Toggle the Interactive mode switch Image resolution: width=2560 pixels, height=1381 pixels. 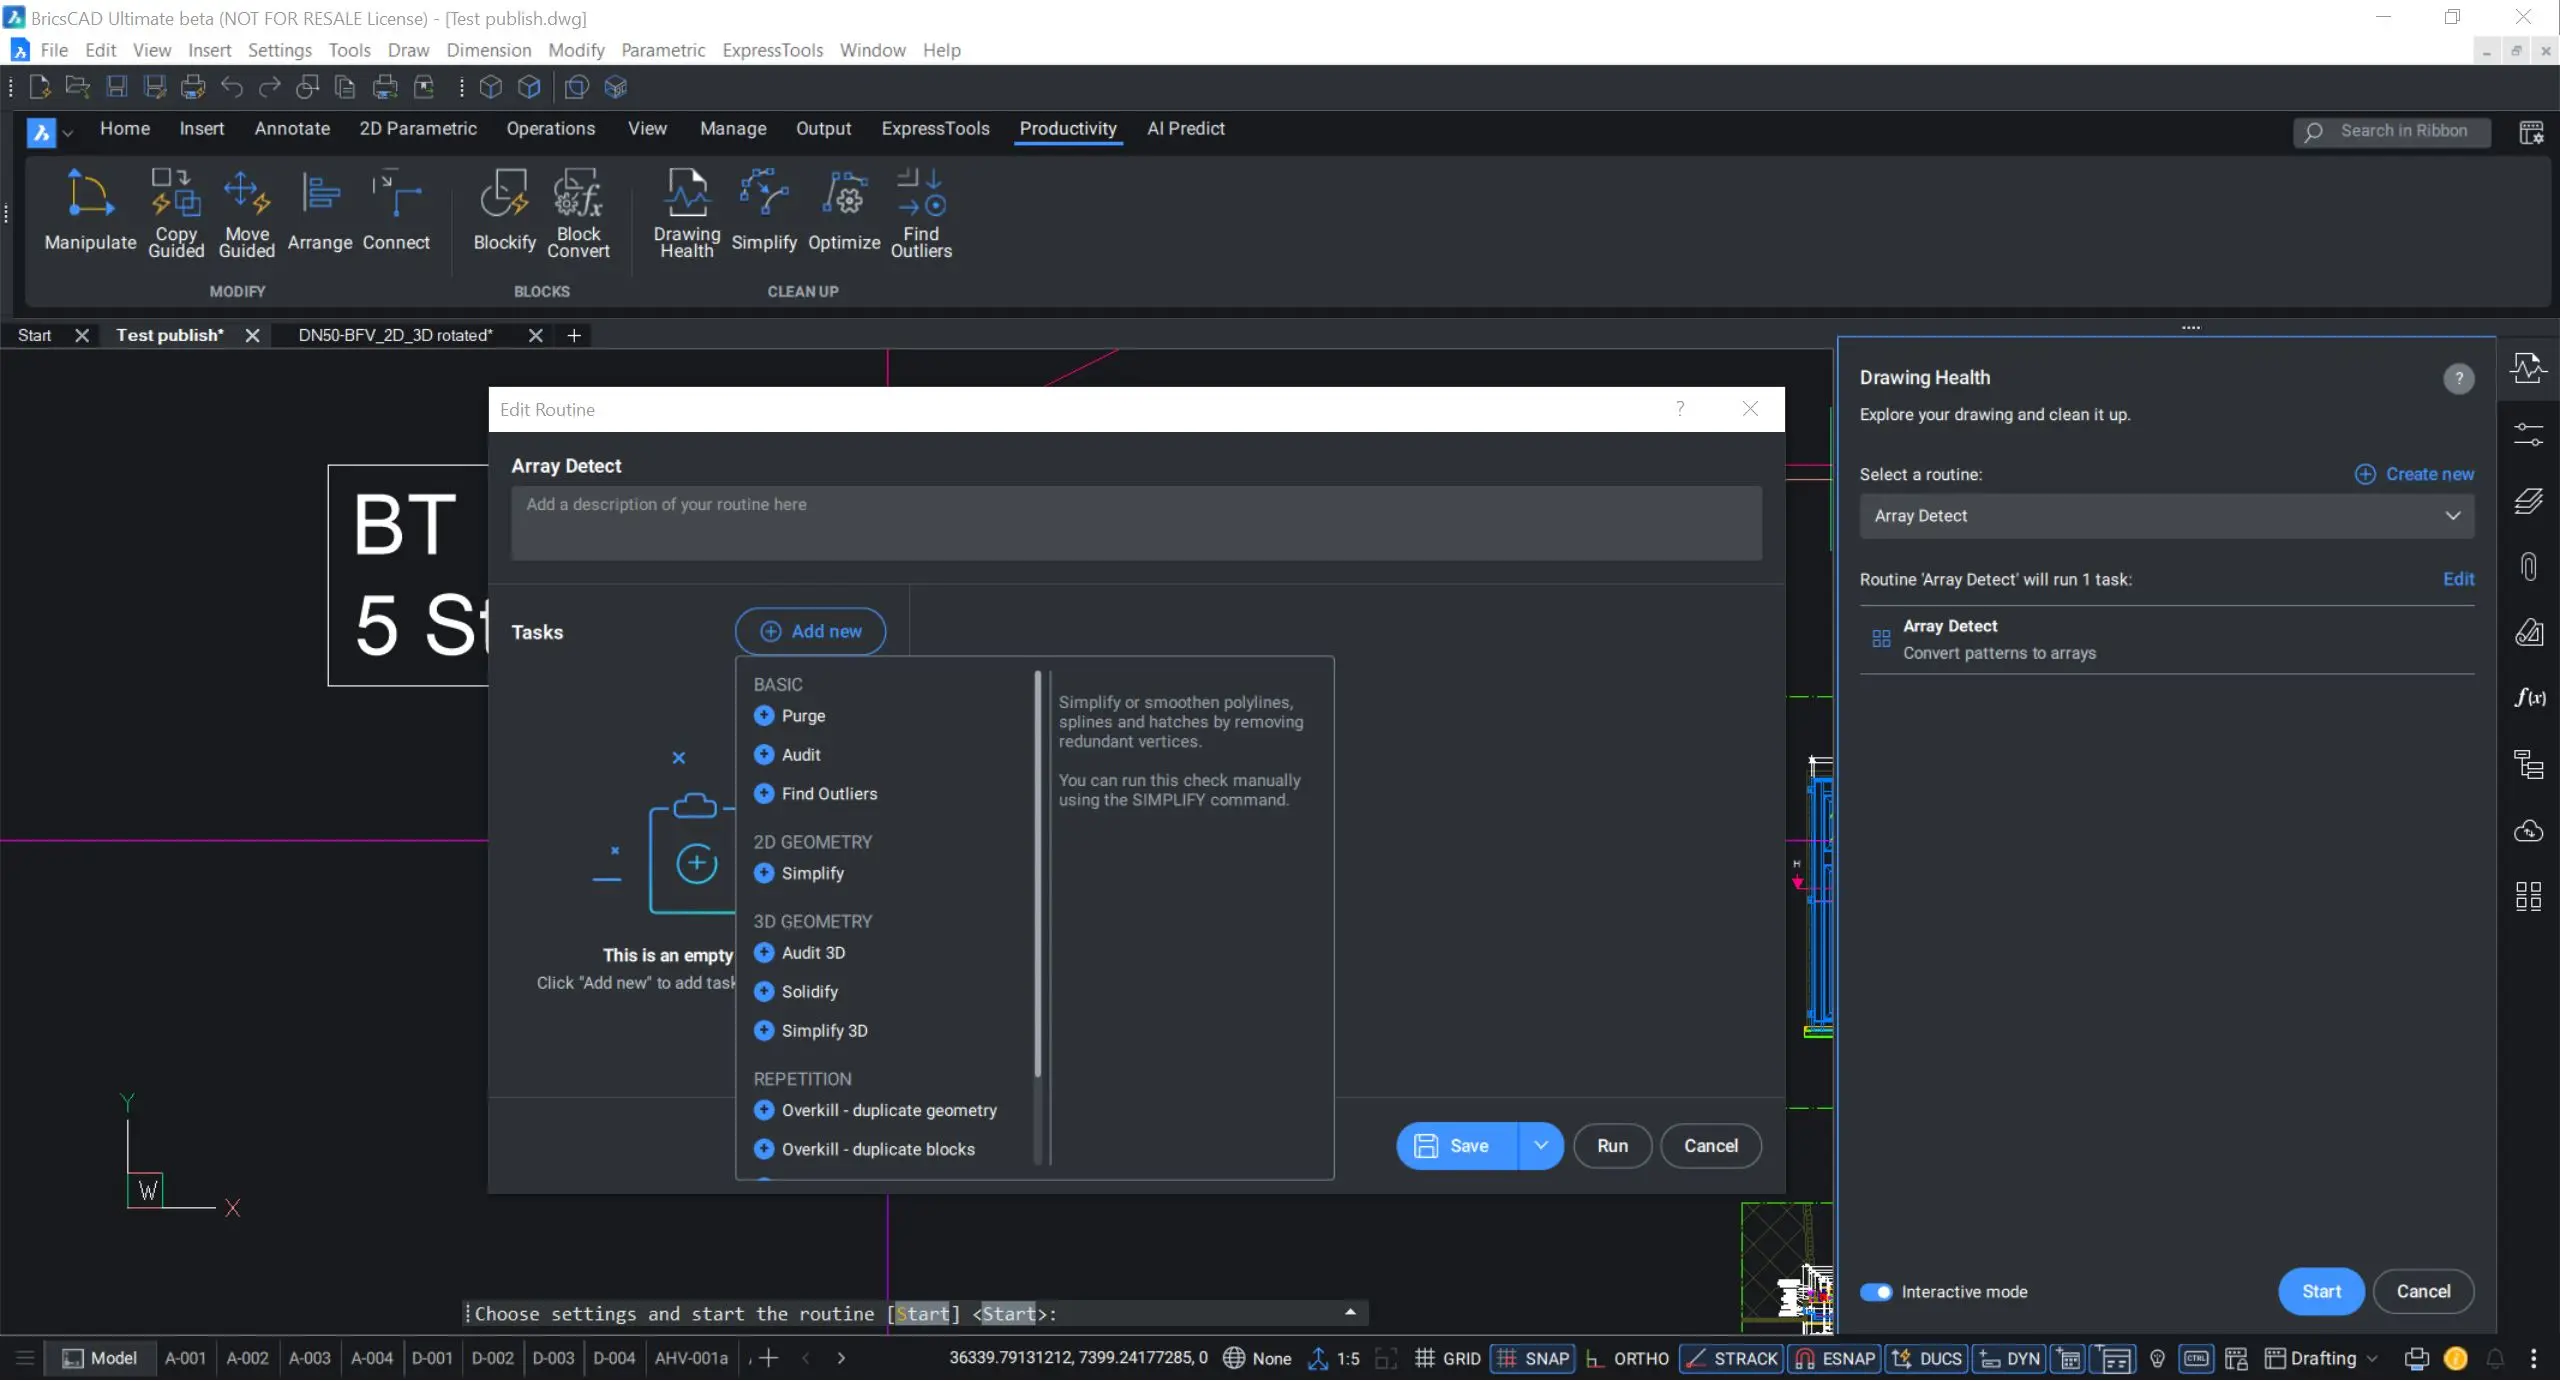coord(1876,1291)
